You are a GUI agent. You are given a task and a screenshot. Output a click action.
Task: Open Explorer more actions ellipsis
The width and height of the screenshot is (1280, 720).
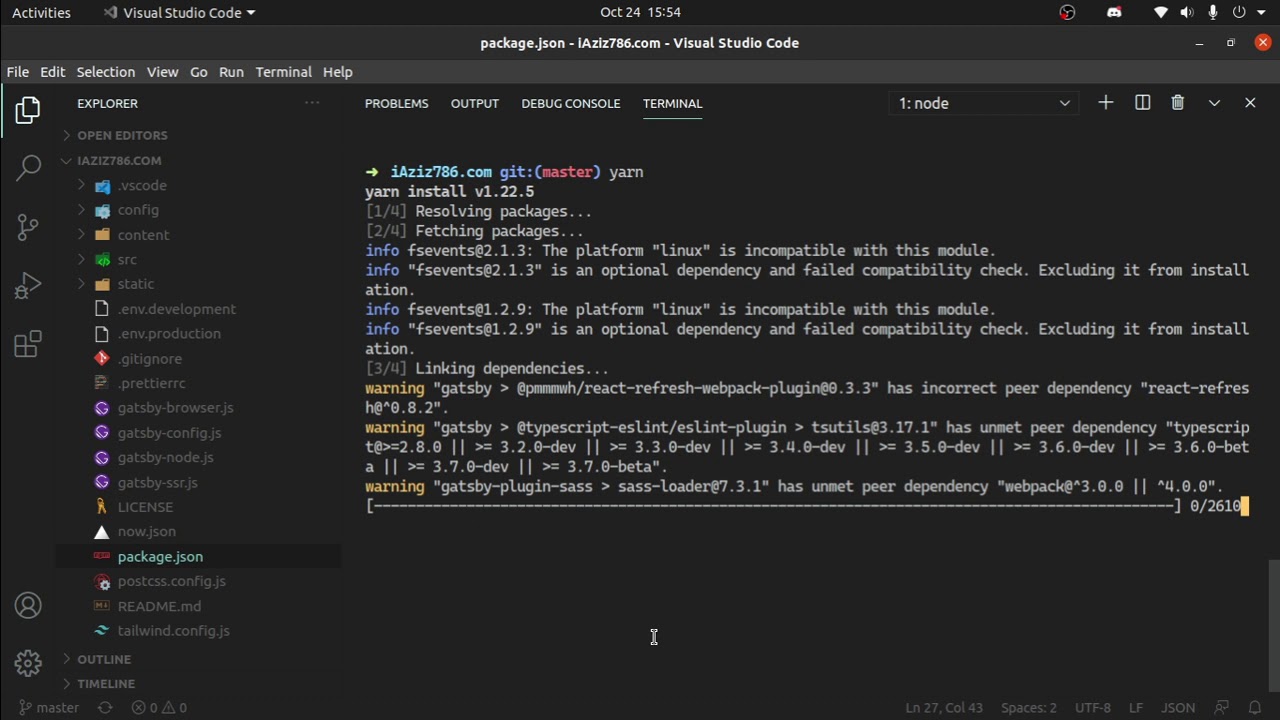click(312, 103)
